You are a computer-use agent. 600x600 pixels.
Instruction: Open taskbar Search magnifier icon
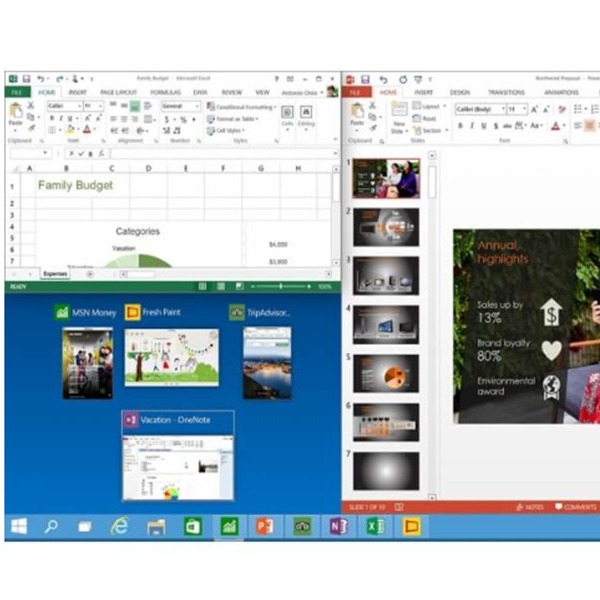point(52,525)
